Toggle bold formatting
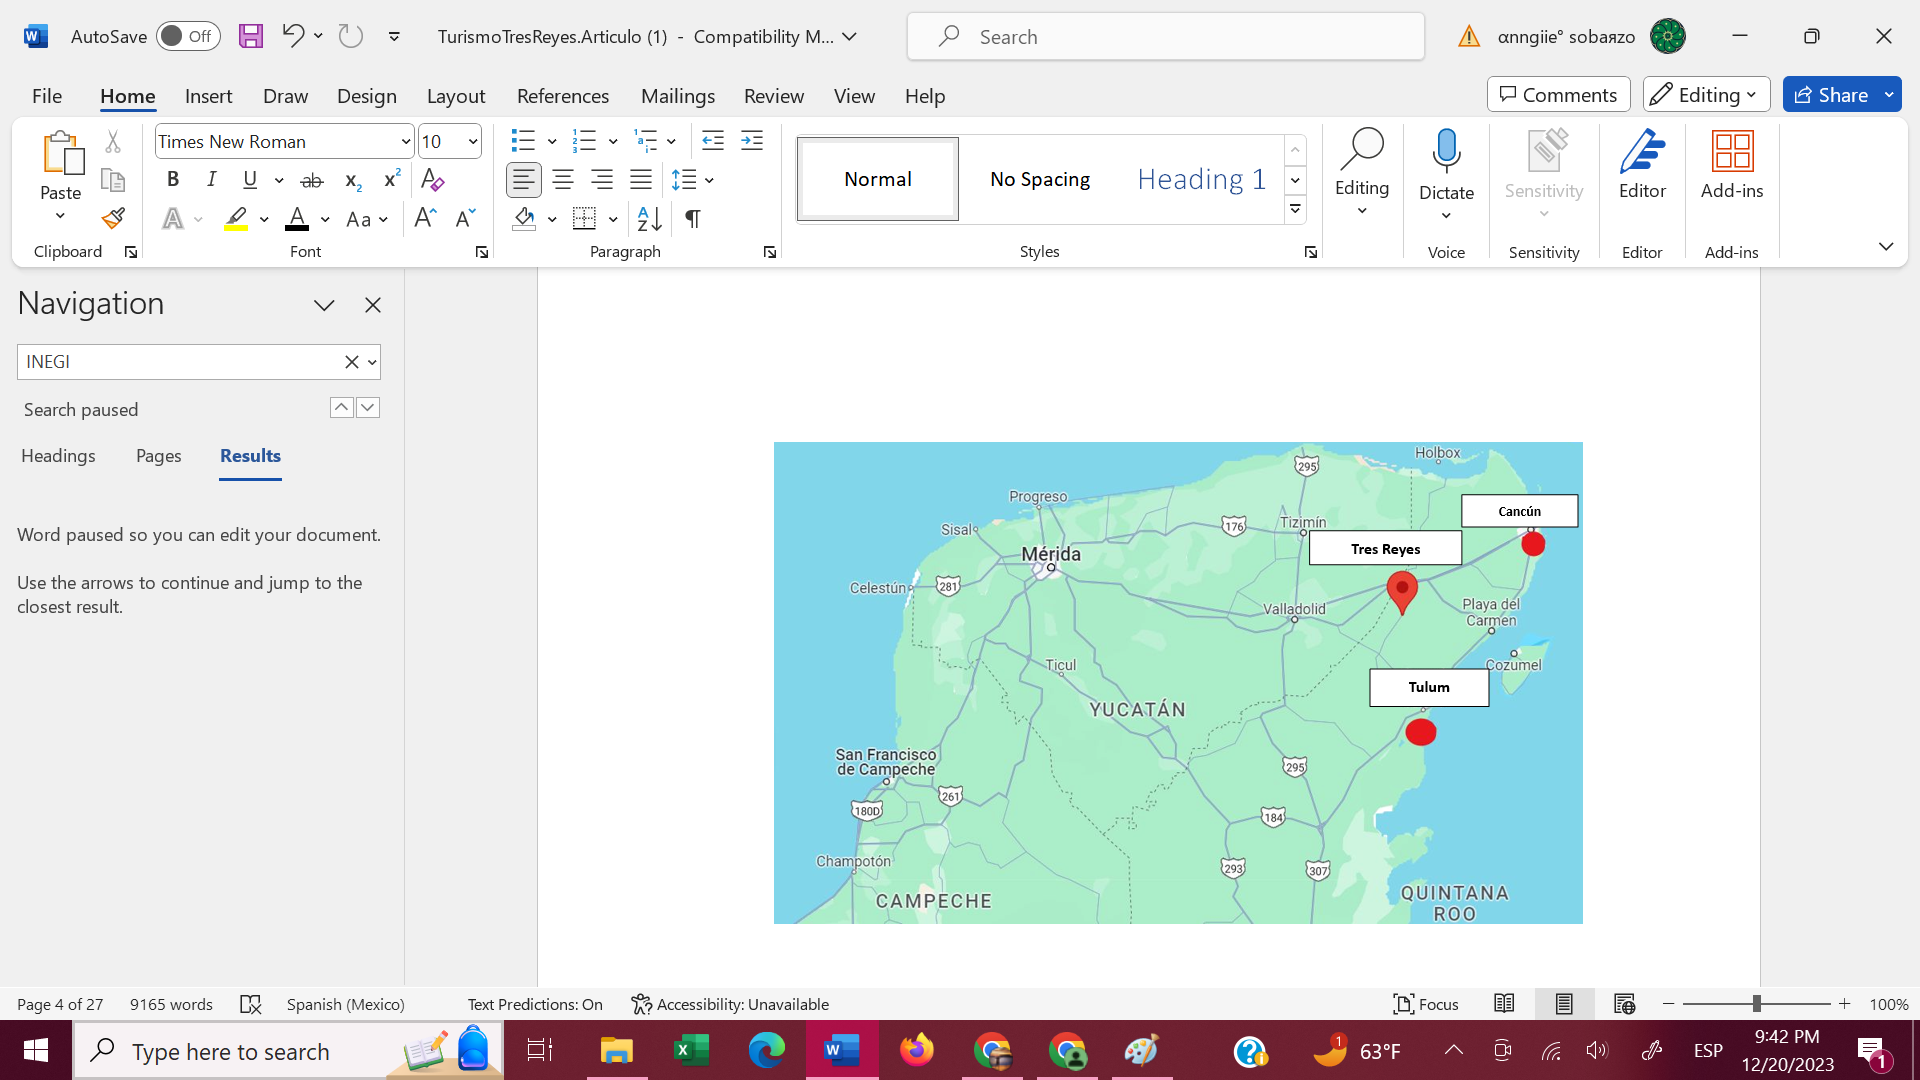 172,180
